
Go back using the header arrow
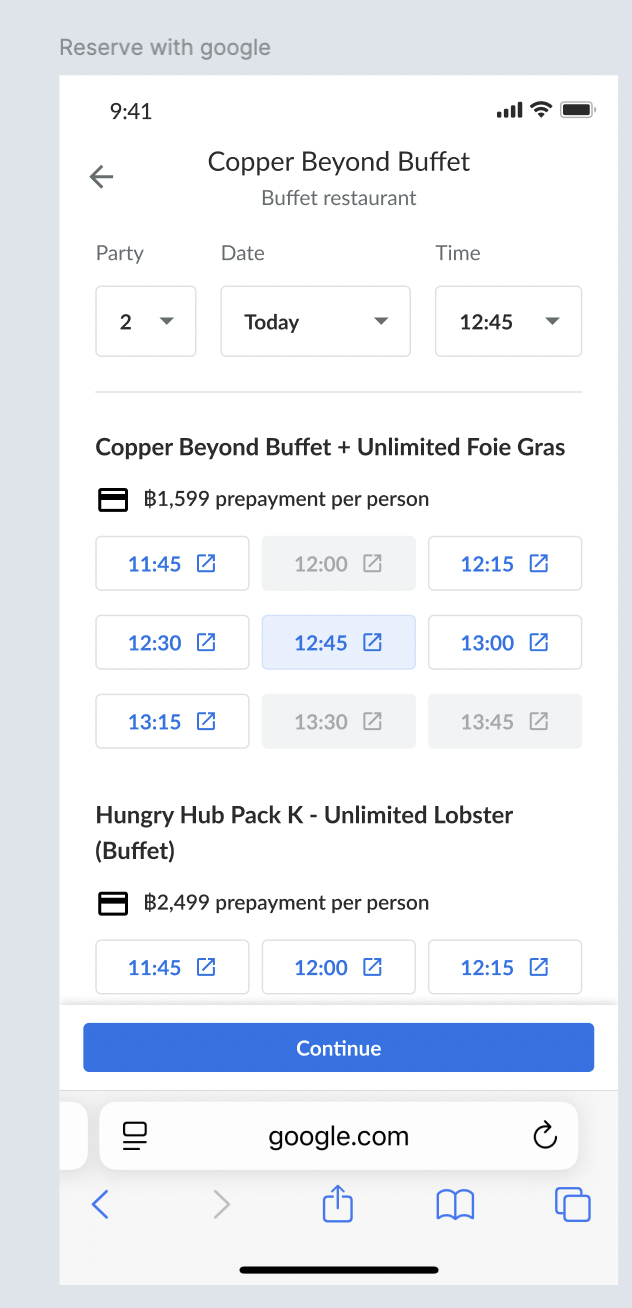coord(102,177)
